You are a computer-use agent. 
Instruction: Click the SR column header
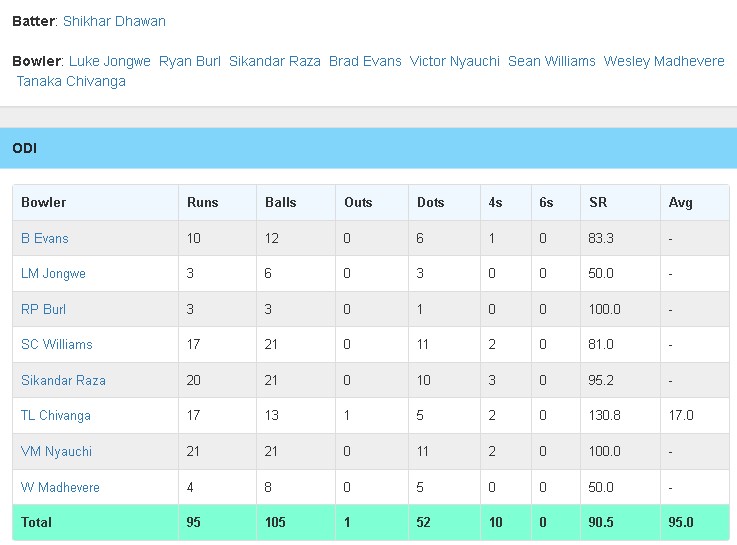click(x=598, y=202)
